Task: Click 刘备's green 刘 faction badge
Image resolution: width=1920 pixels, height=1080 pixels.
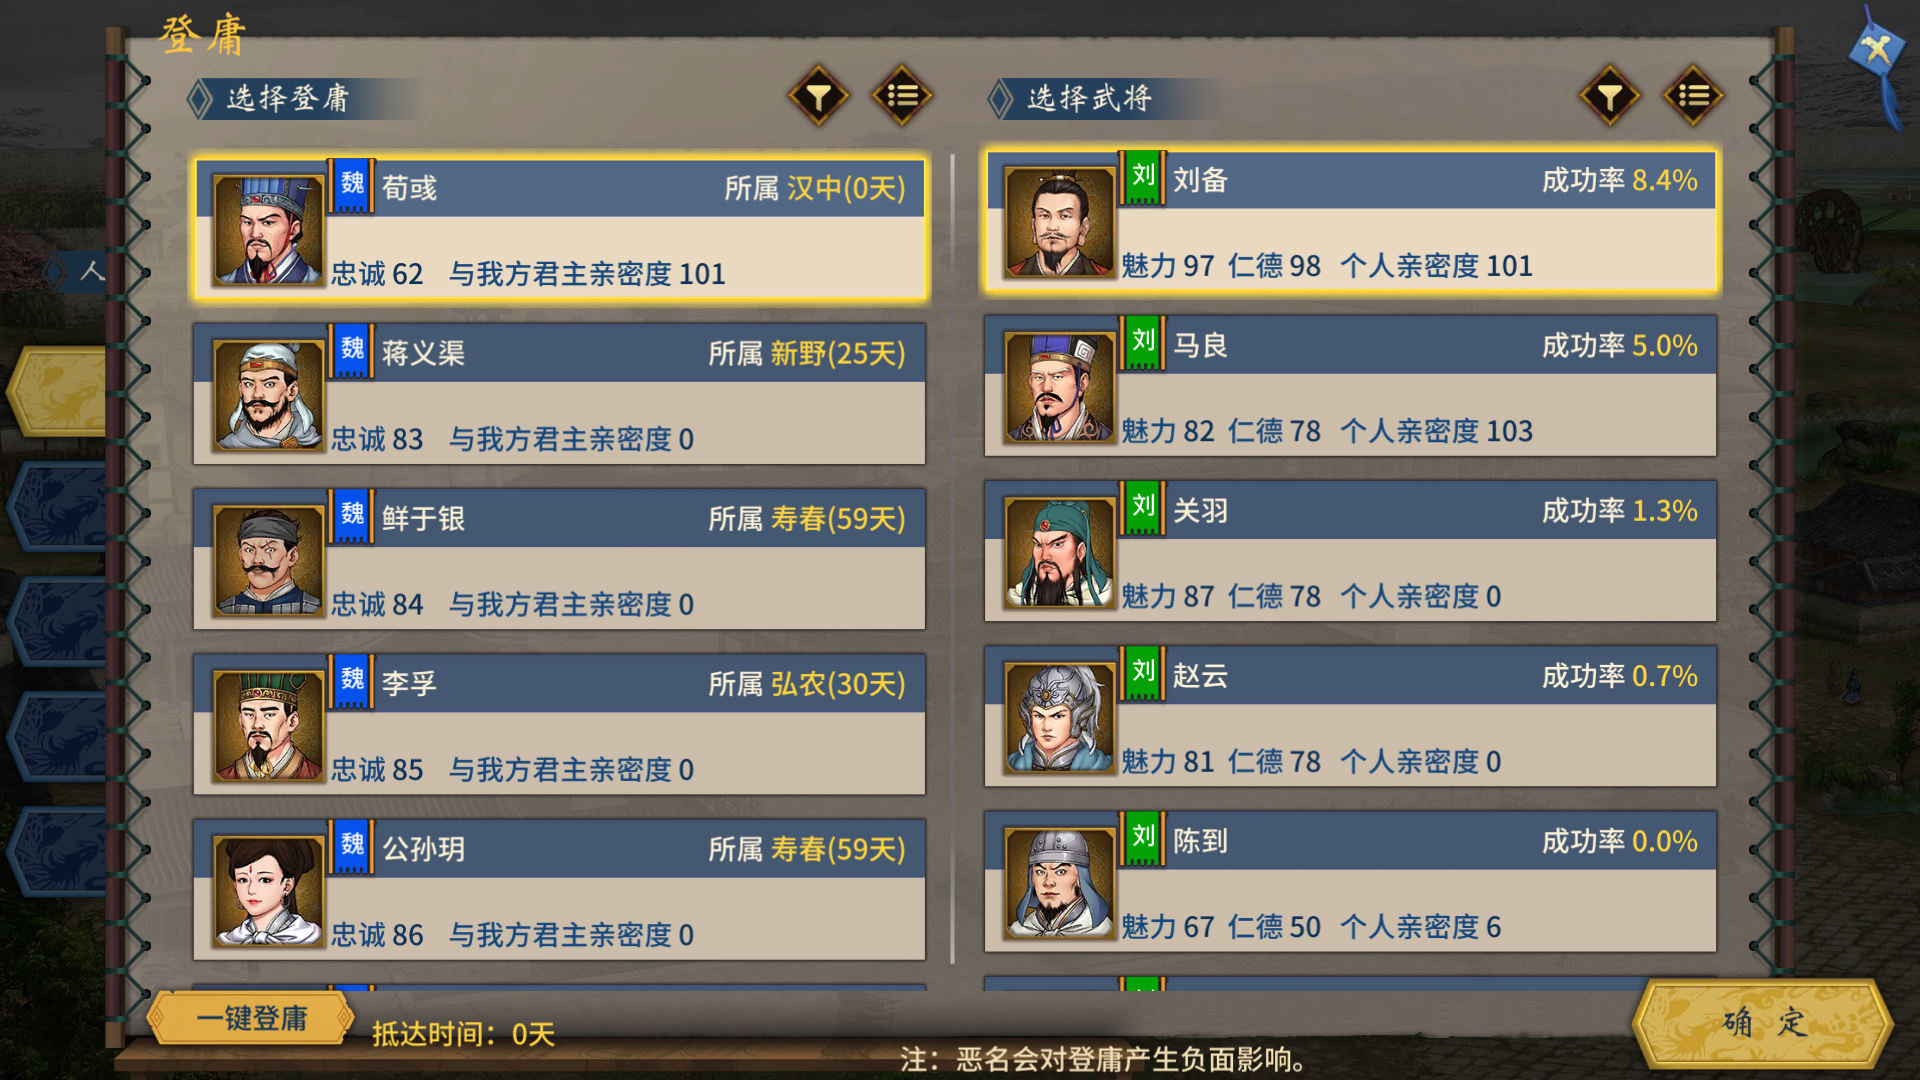Action: pyautogui.click(x=1142, y=177)
